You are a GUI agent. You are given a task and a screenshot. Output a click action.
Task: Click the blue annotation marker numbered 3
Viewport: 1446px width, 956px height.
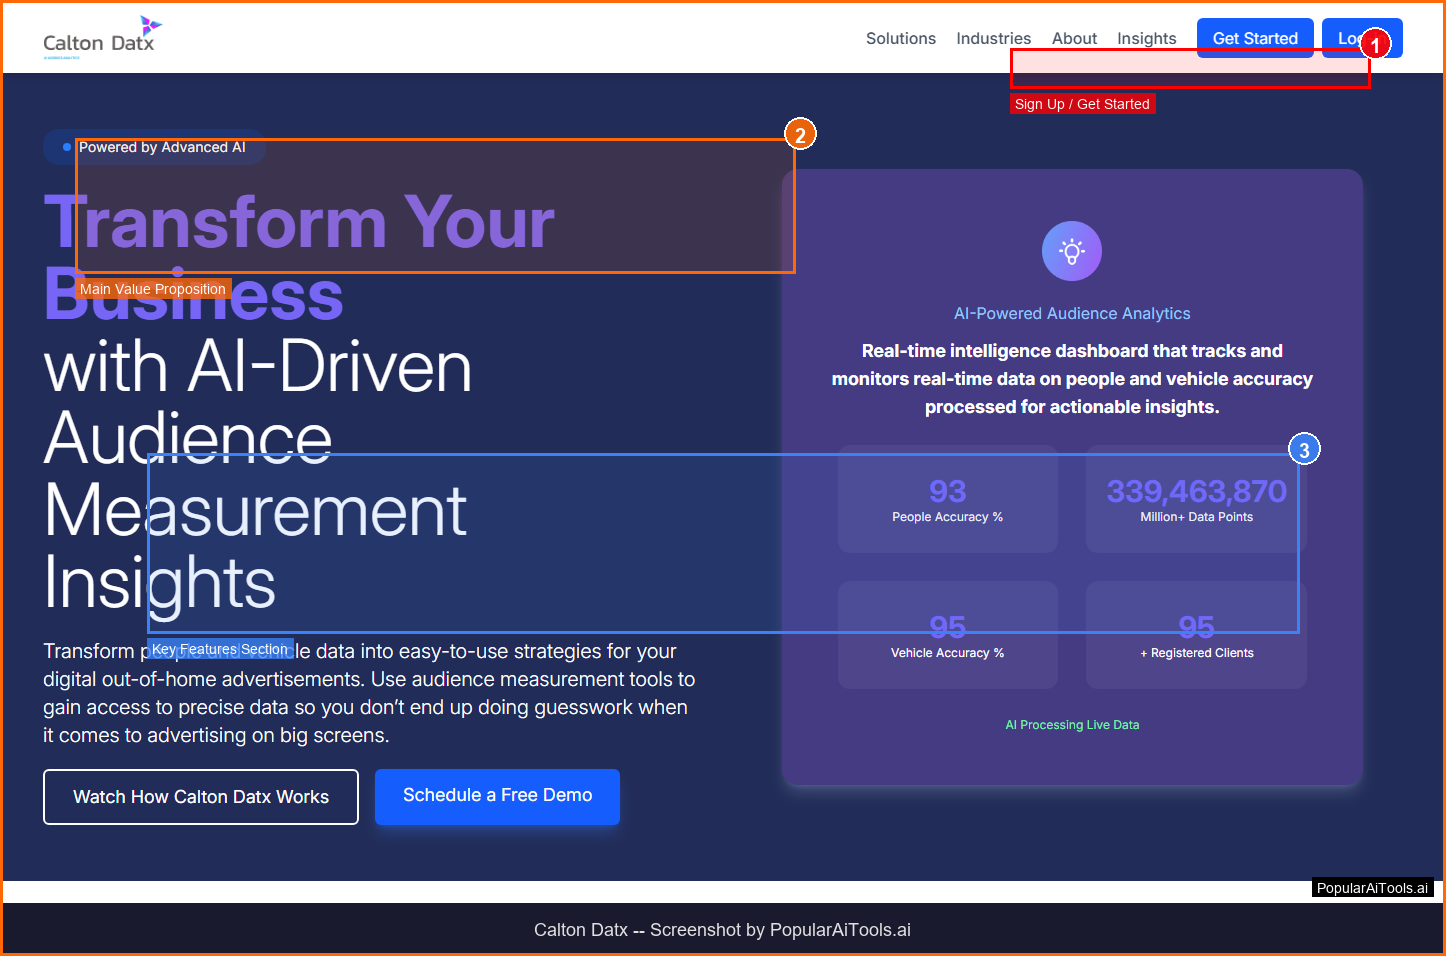click(x=1303, y=450)
